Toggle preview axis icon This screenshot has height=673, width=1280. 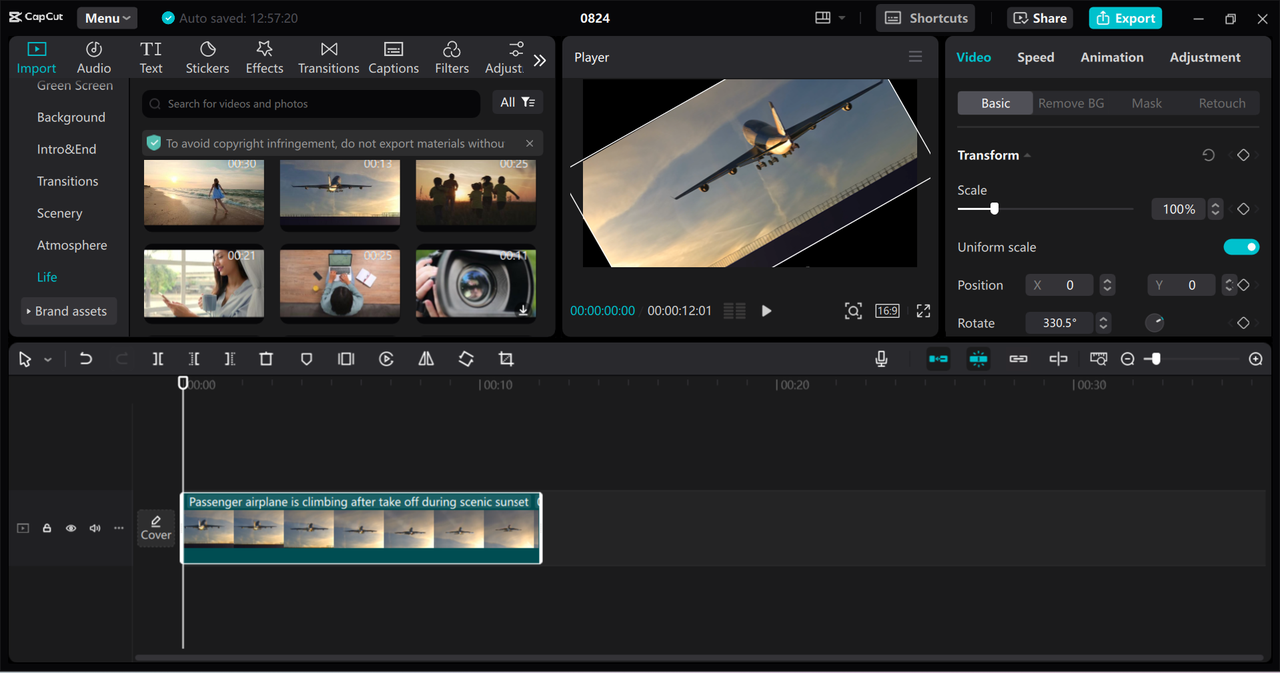click(x=1058, y=359)
